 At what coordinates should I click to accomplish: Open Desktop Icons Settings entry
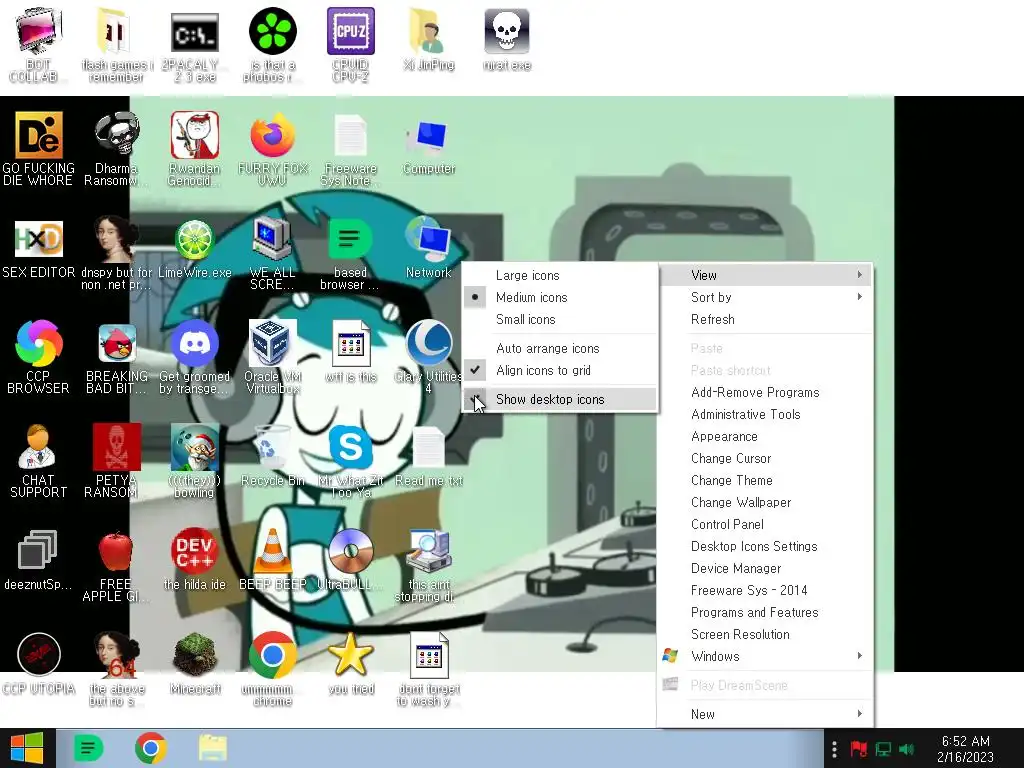tap(765, 546)
